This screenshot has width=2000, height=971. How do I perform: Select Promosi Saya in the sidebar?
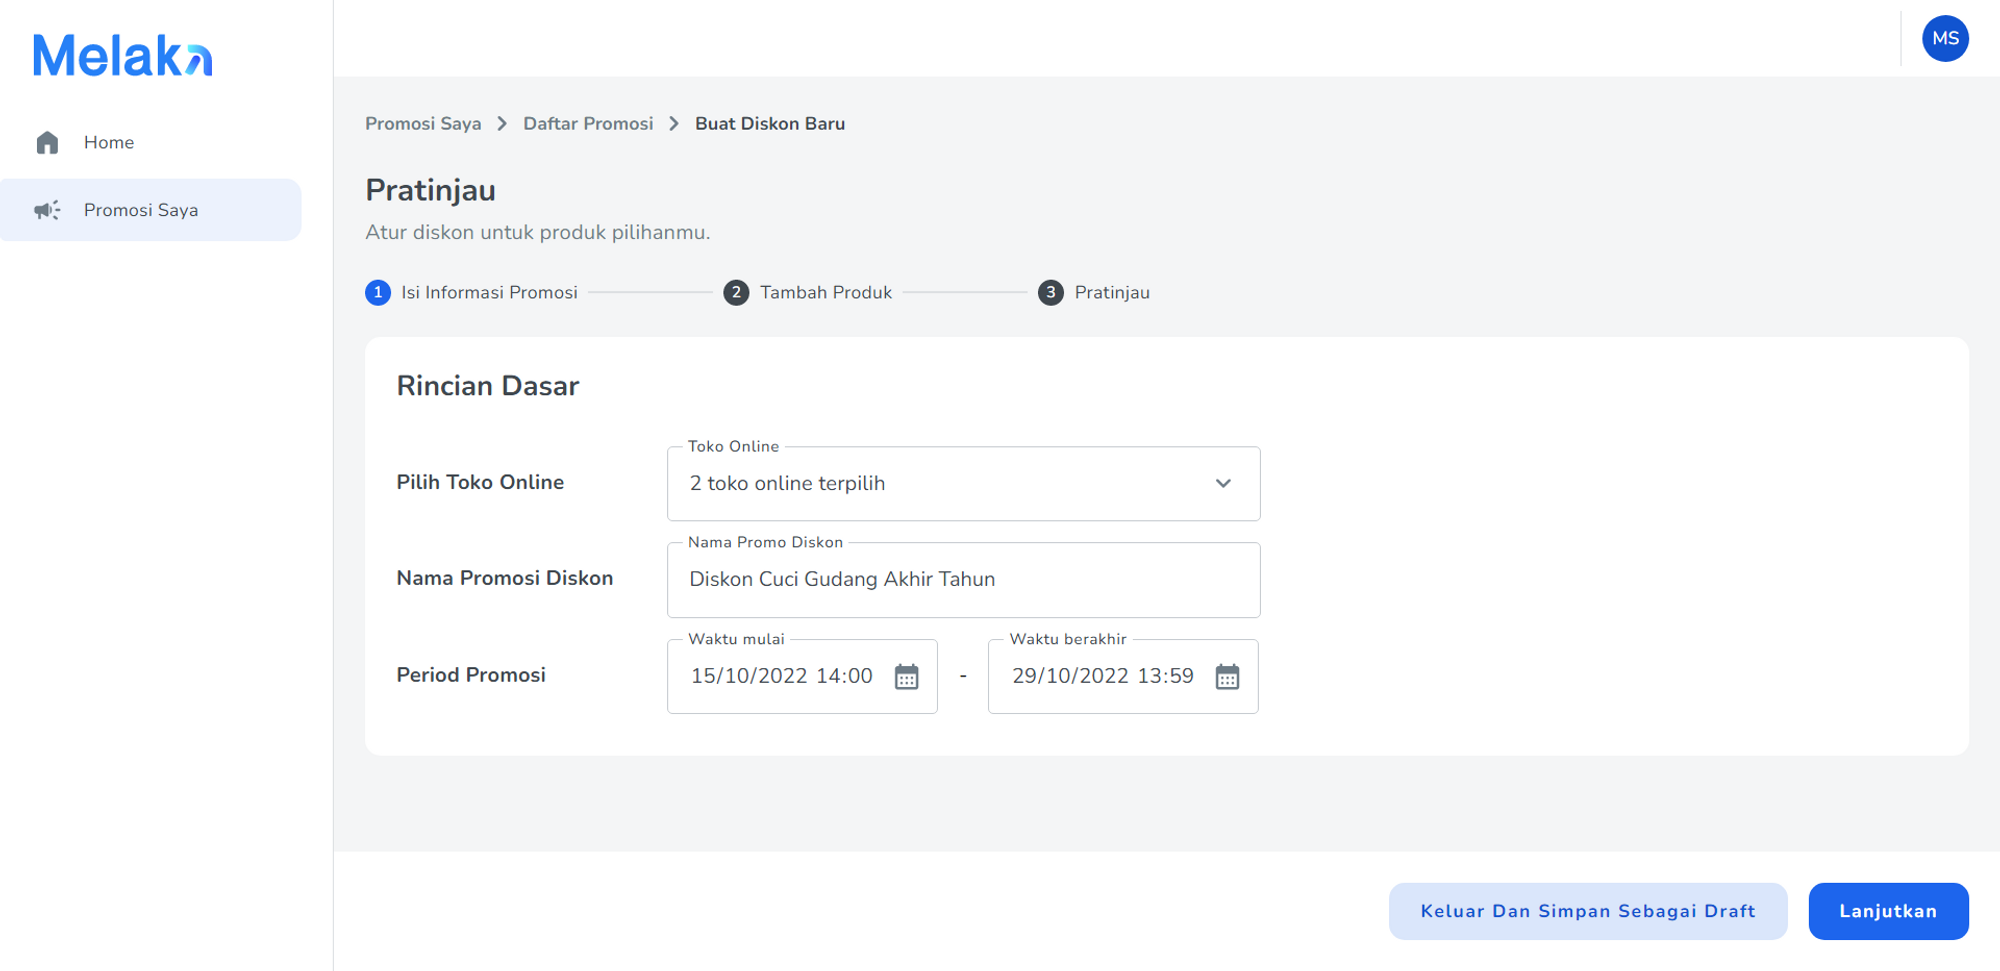(150, 210)
